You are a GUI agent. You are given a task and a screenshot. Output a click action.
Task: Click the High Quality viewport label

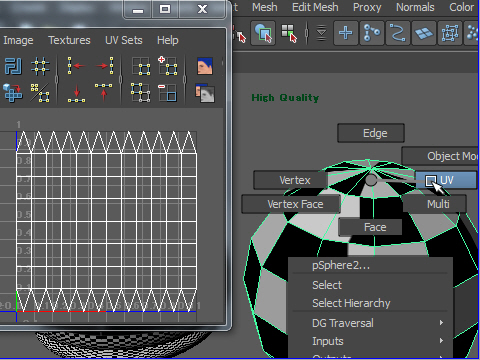coord(285,98)
